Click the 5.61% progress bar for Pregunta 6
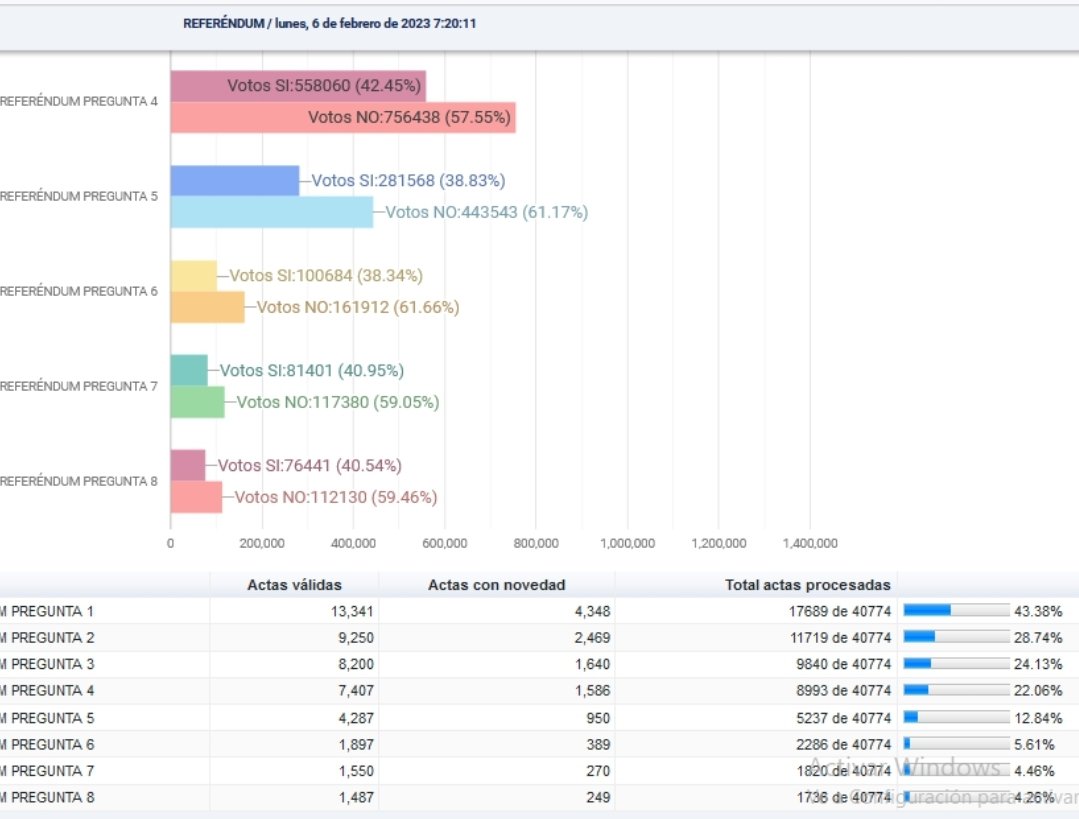Screen dimensions: 1079x819 (x=957, y=744)
